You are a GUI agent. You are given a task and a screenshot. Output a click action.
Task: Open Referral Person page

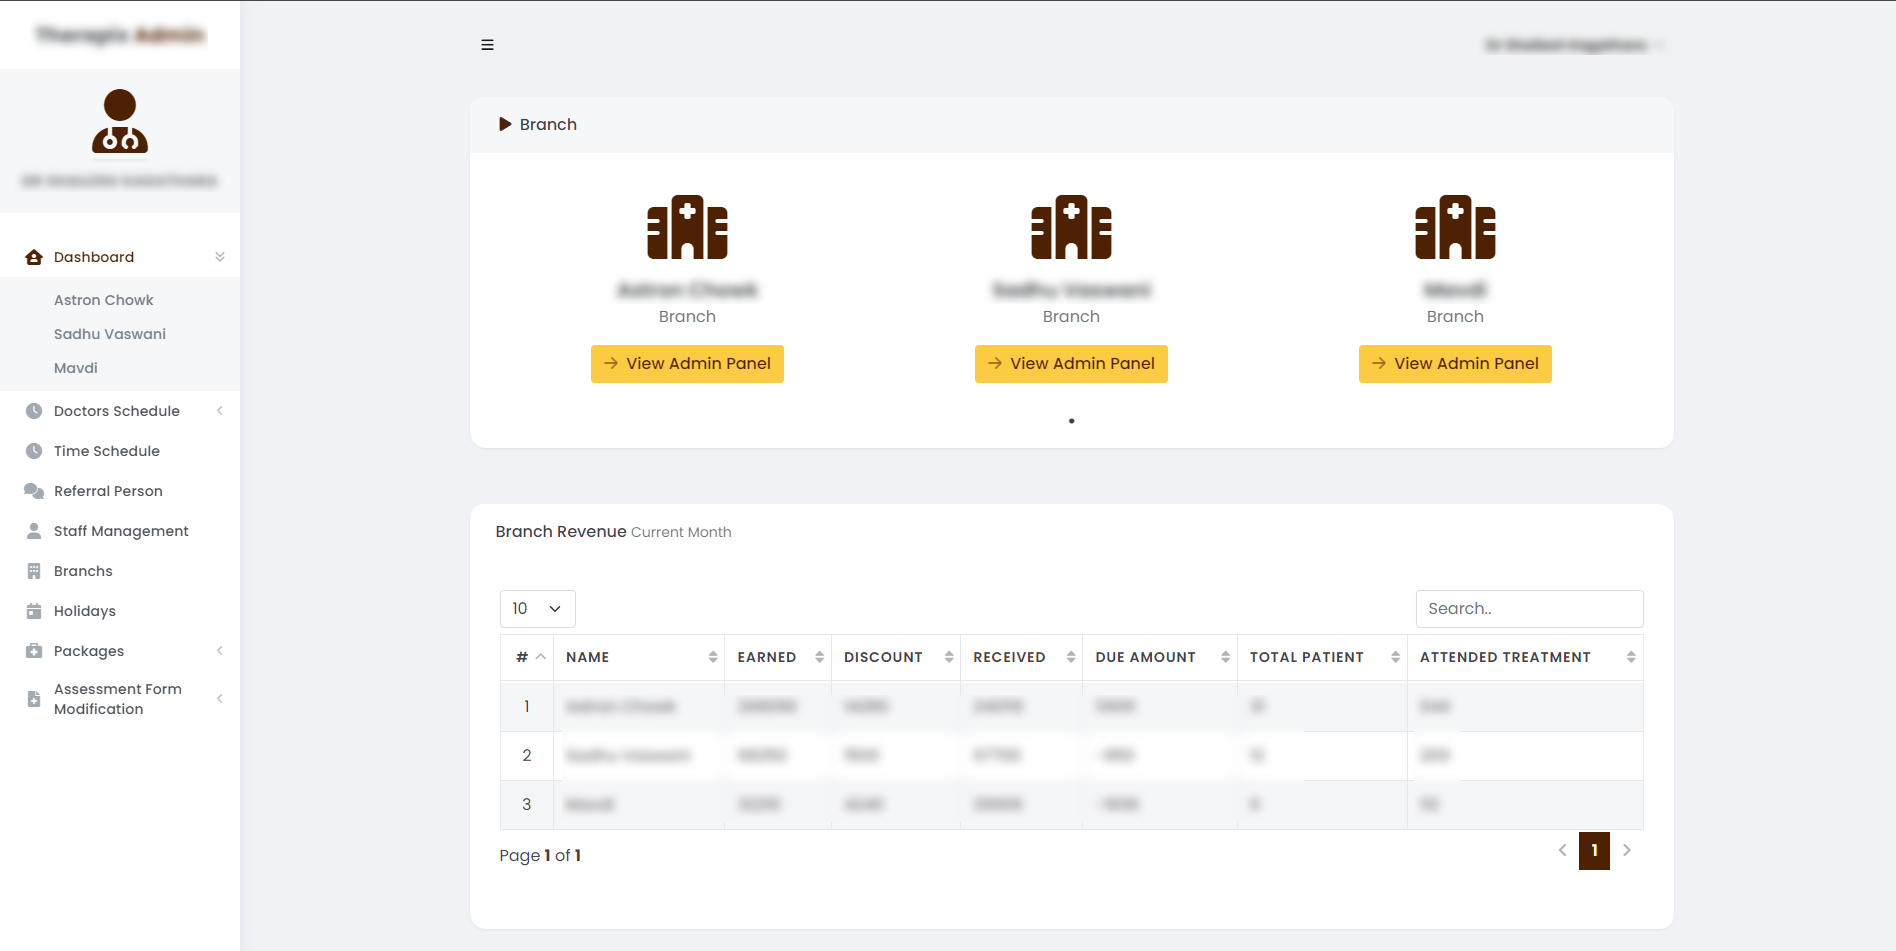click(x=108, y=491)
